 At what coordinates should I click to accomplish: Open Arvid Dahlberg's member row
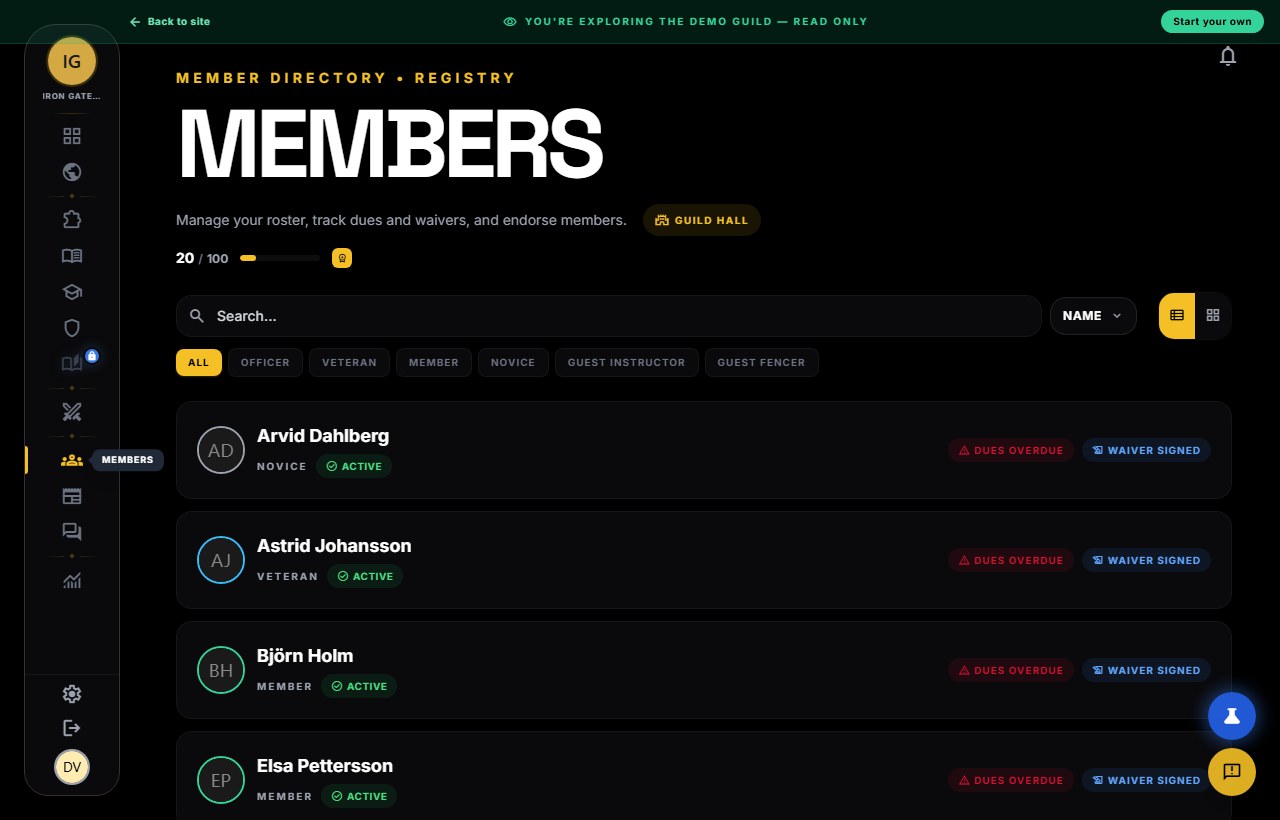[x=704, y=450]
